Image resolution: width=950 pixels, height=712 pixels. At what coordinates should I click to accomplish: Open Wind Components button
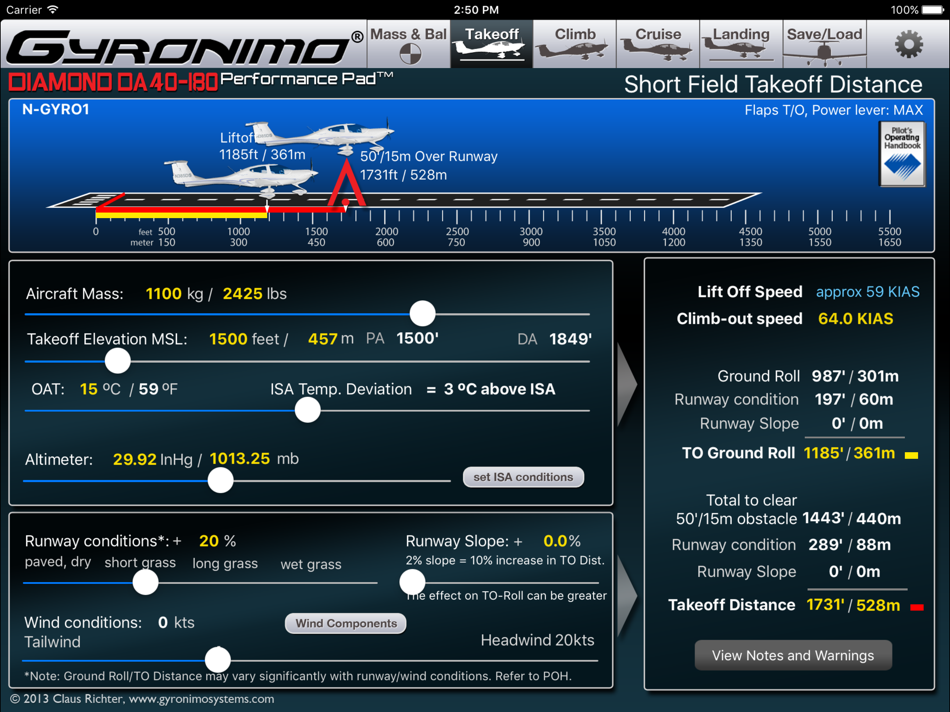click(x=345, y=623)
